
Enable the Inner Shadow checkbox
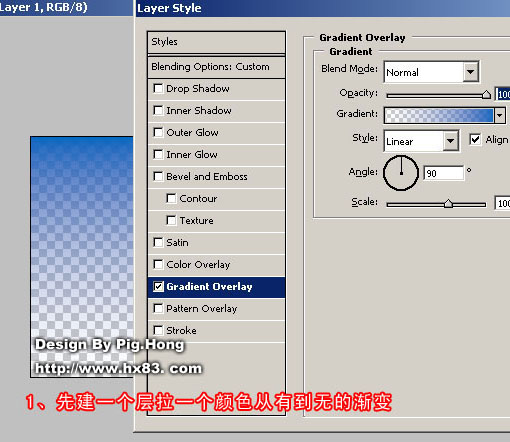158,110
